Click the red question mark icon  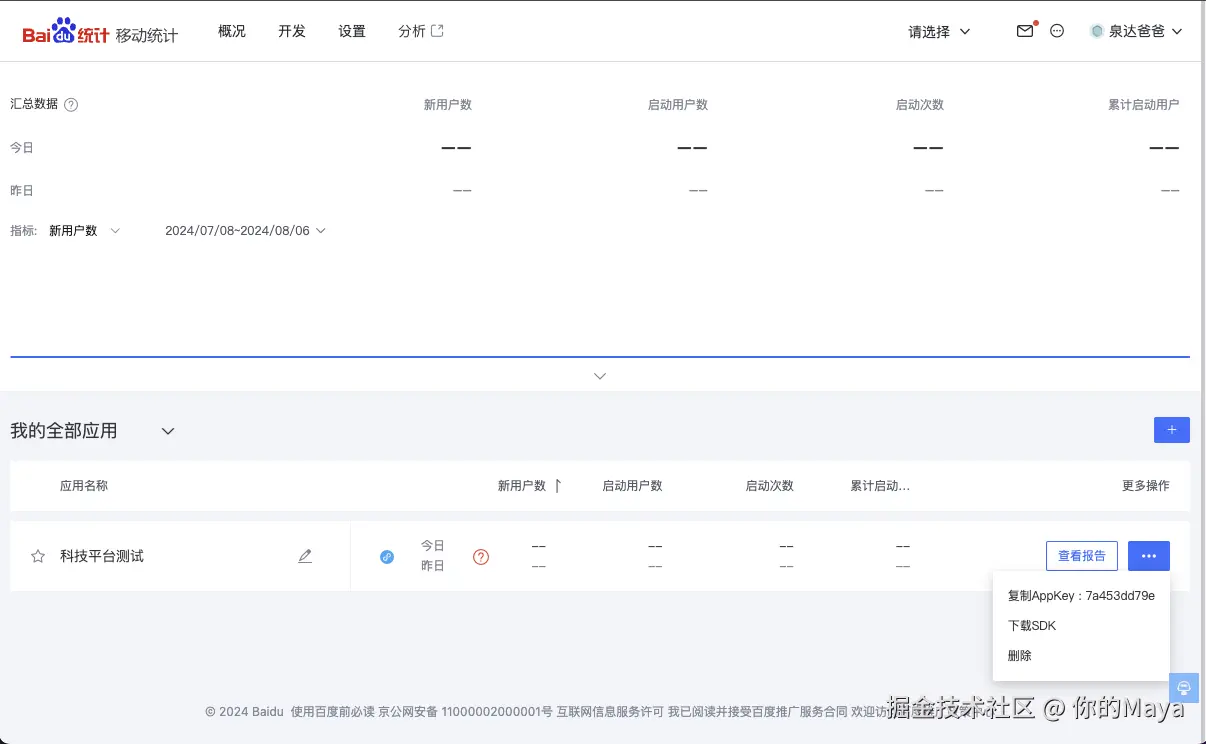[481, 557]
